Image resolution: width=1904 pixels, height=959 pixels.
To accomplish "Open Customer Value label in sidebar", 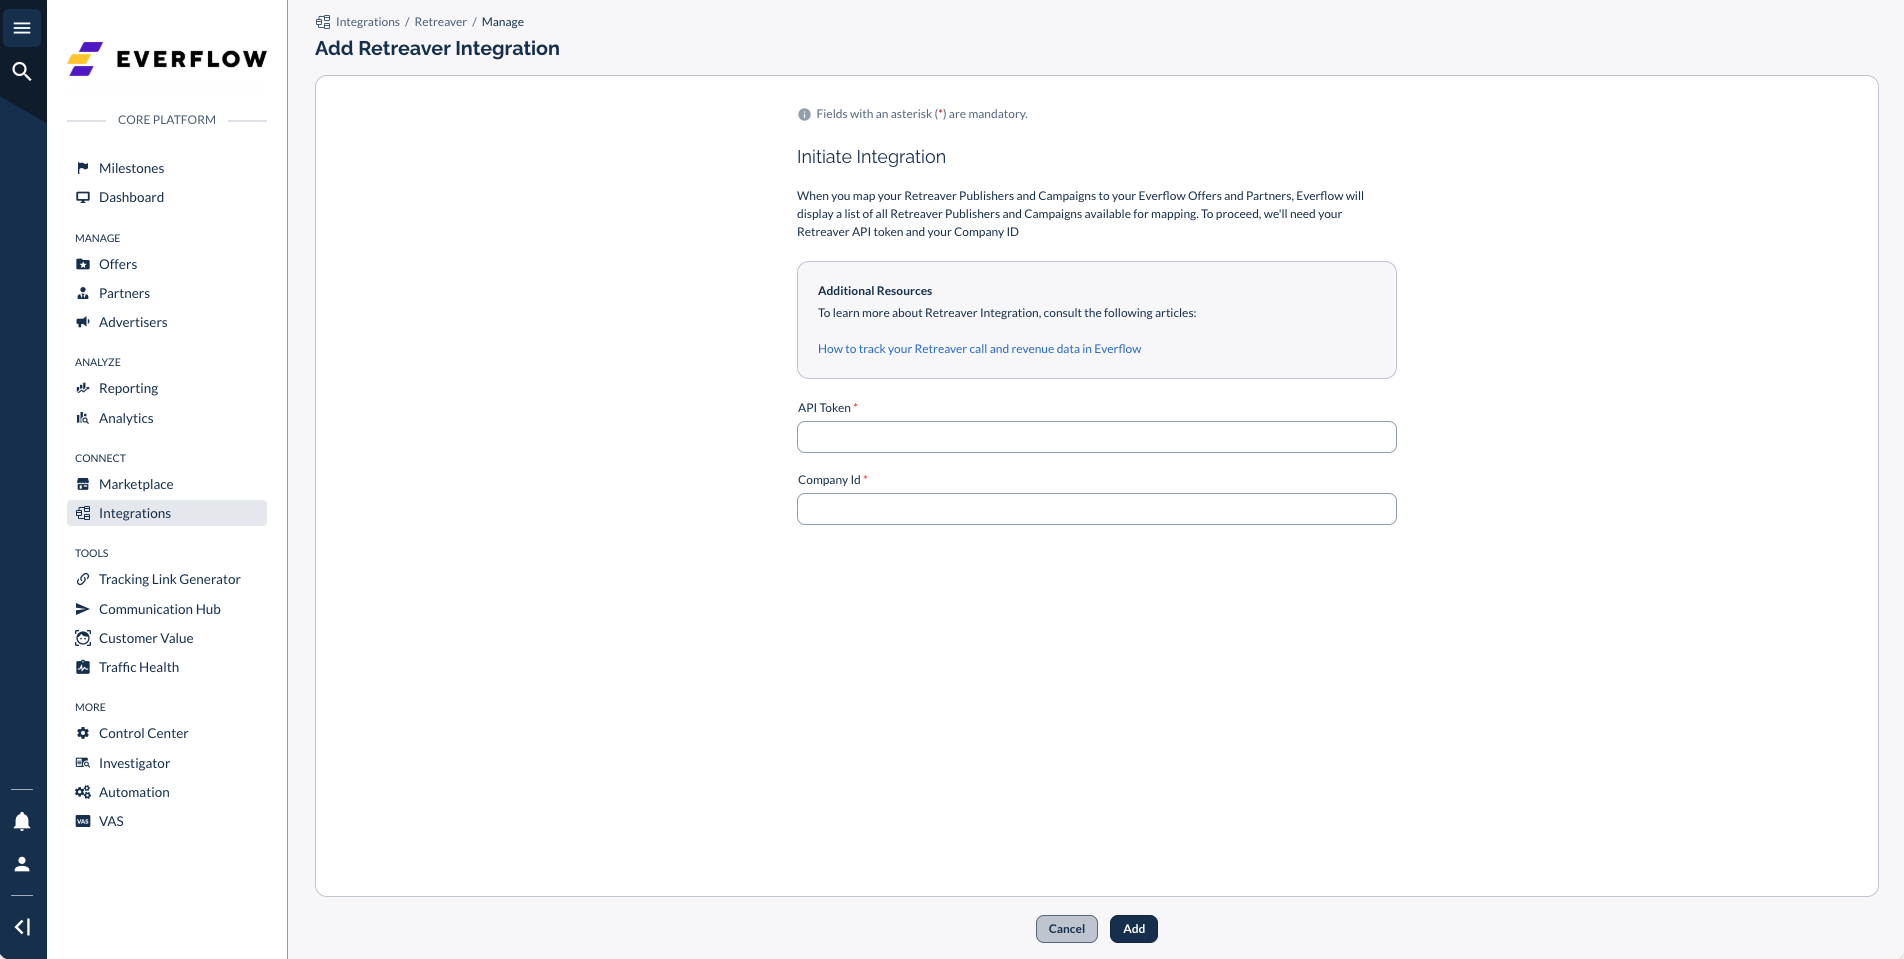I will 146,638.
